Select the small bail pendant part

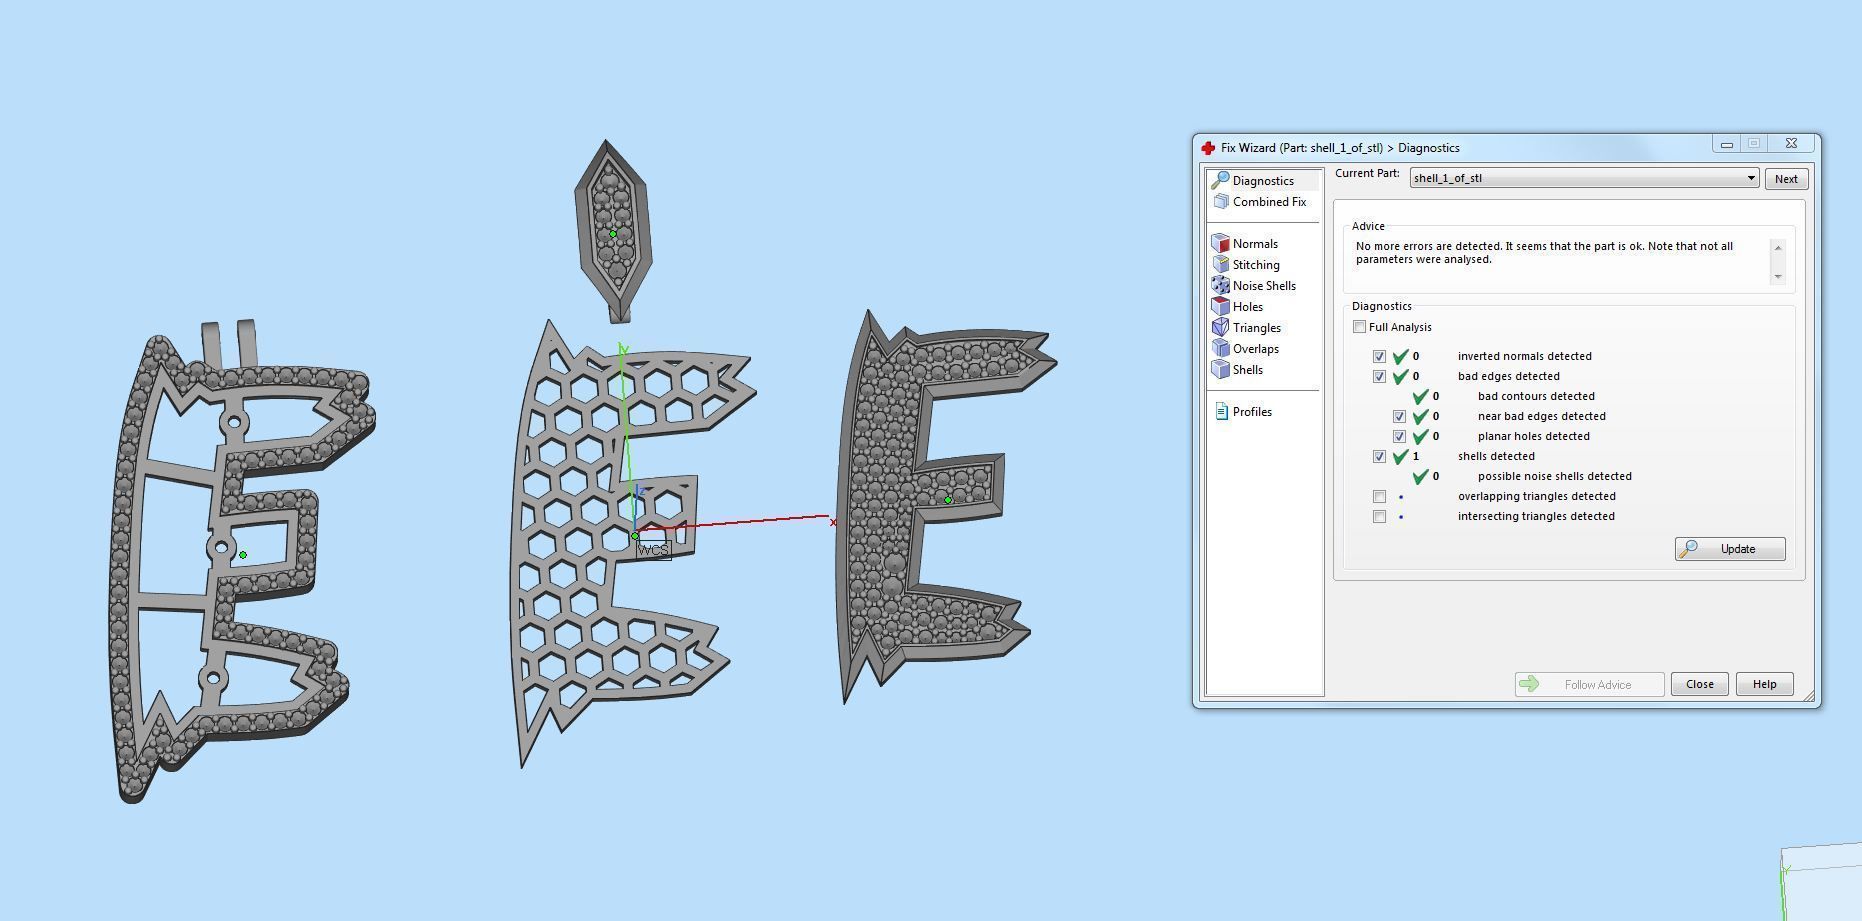[612, 230]
